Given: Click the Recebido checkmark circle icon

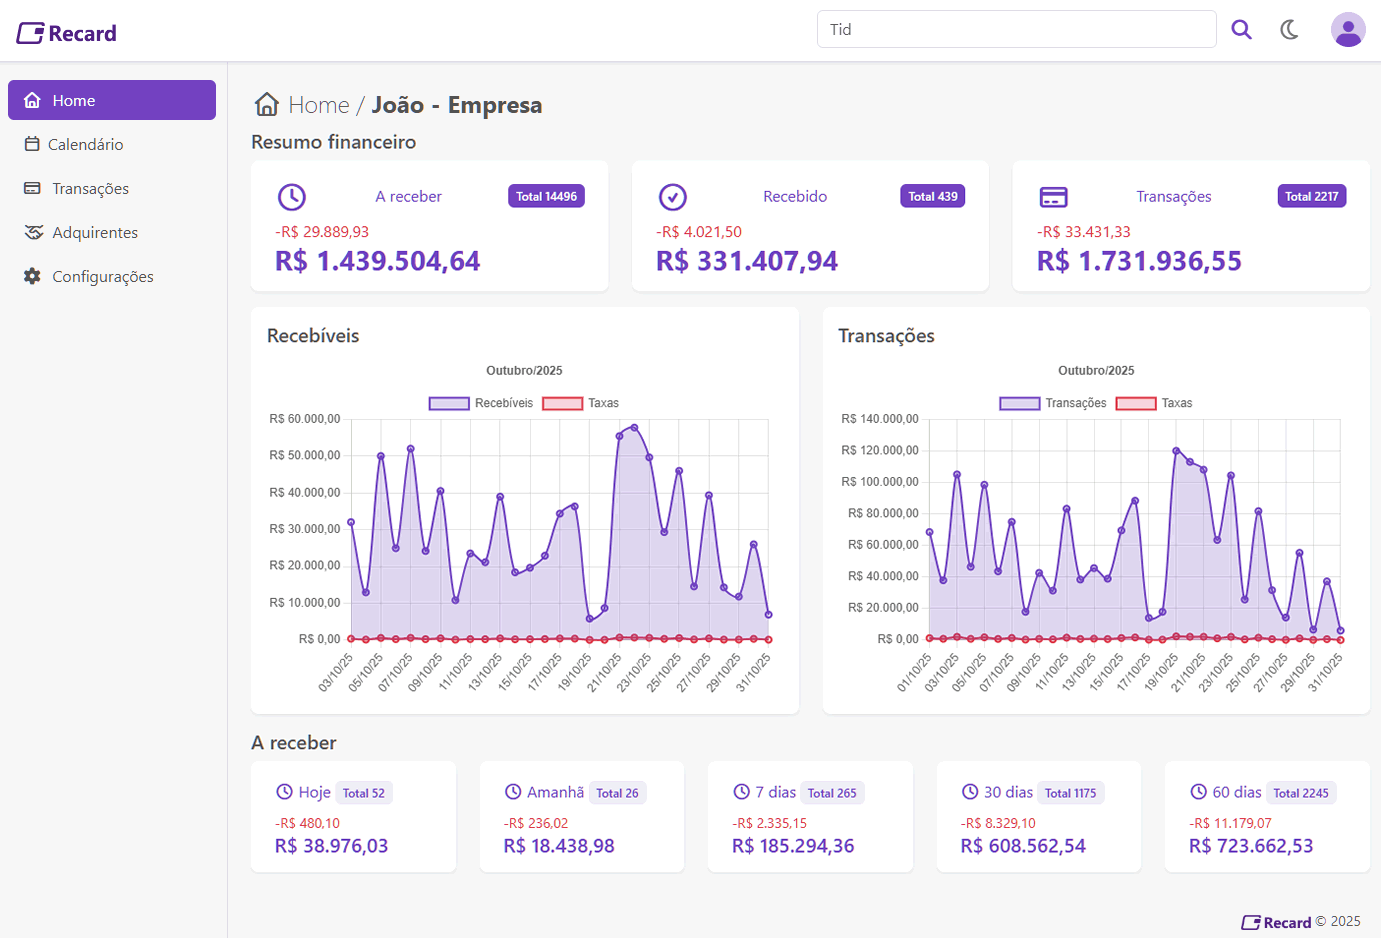Looking at the screenshot, I should (x=673, y=197).
